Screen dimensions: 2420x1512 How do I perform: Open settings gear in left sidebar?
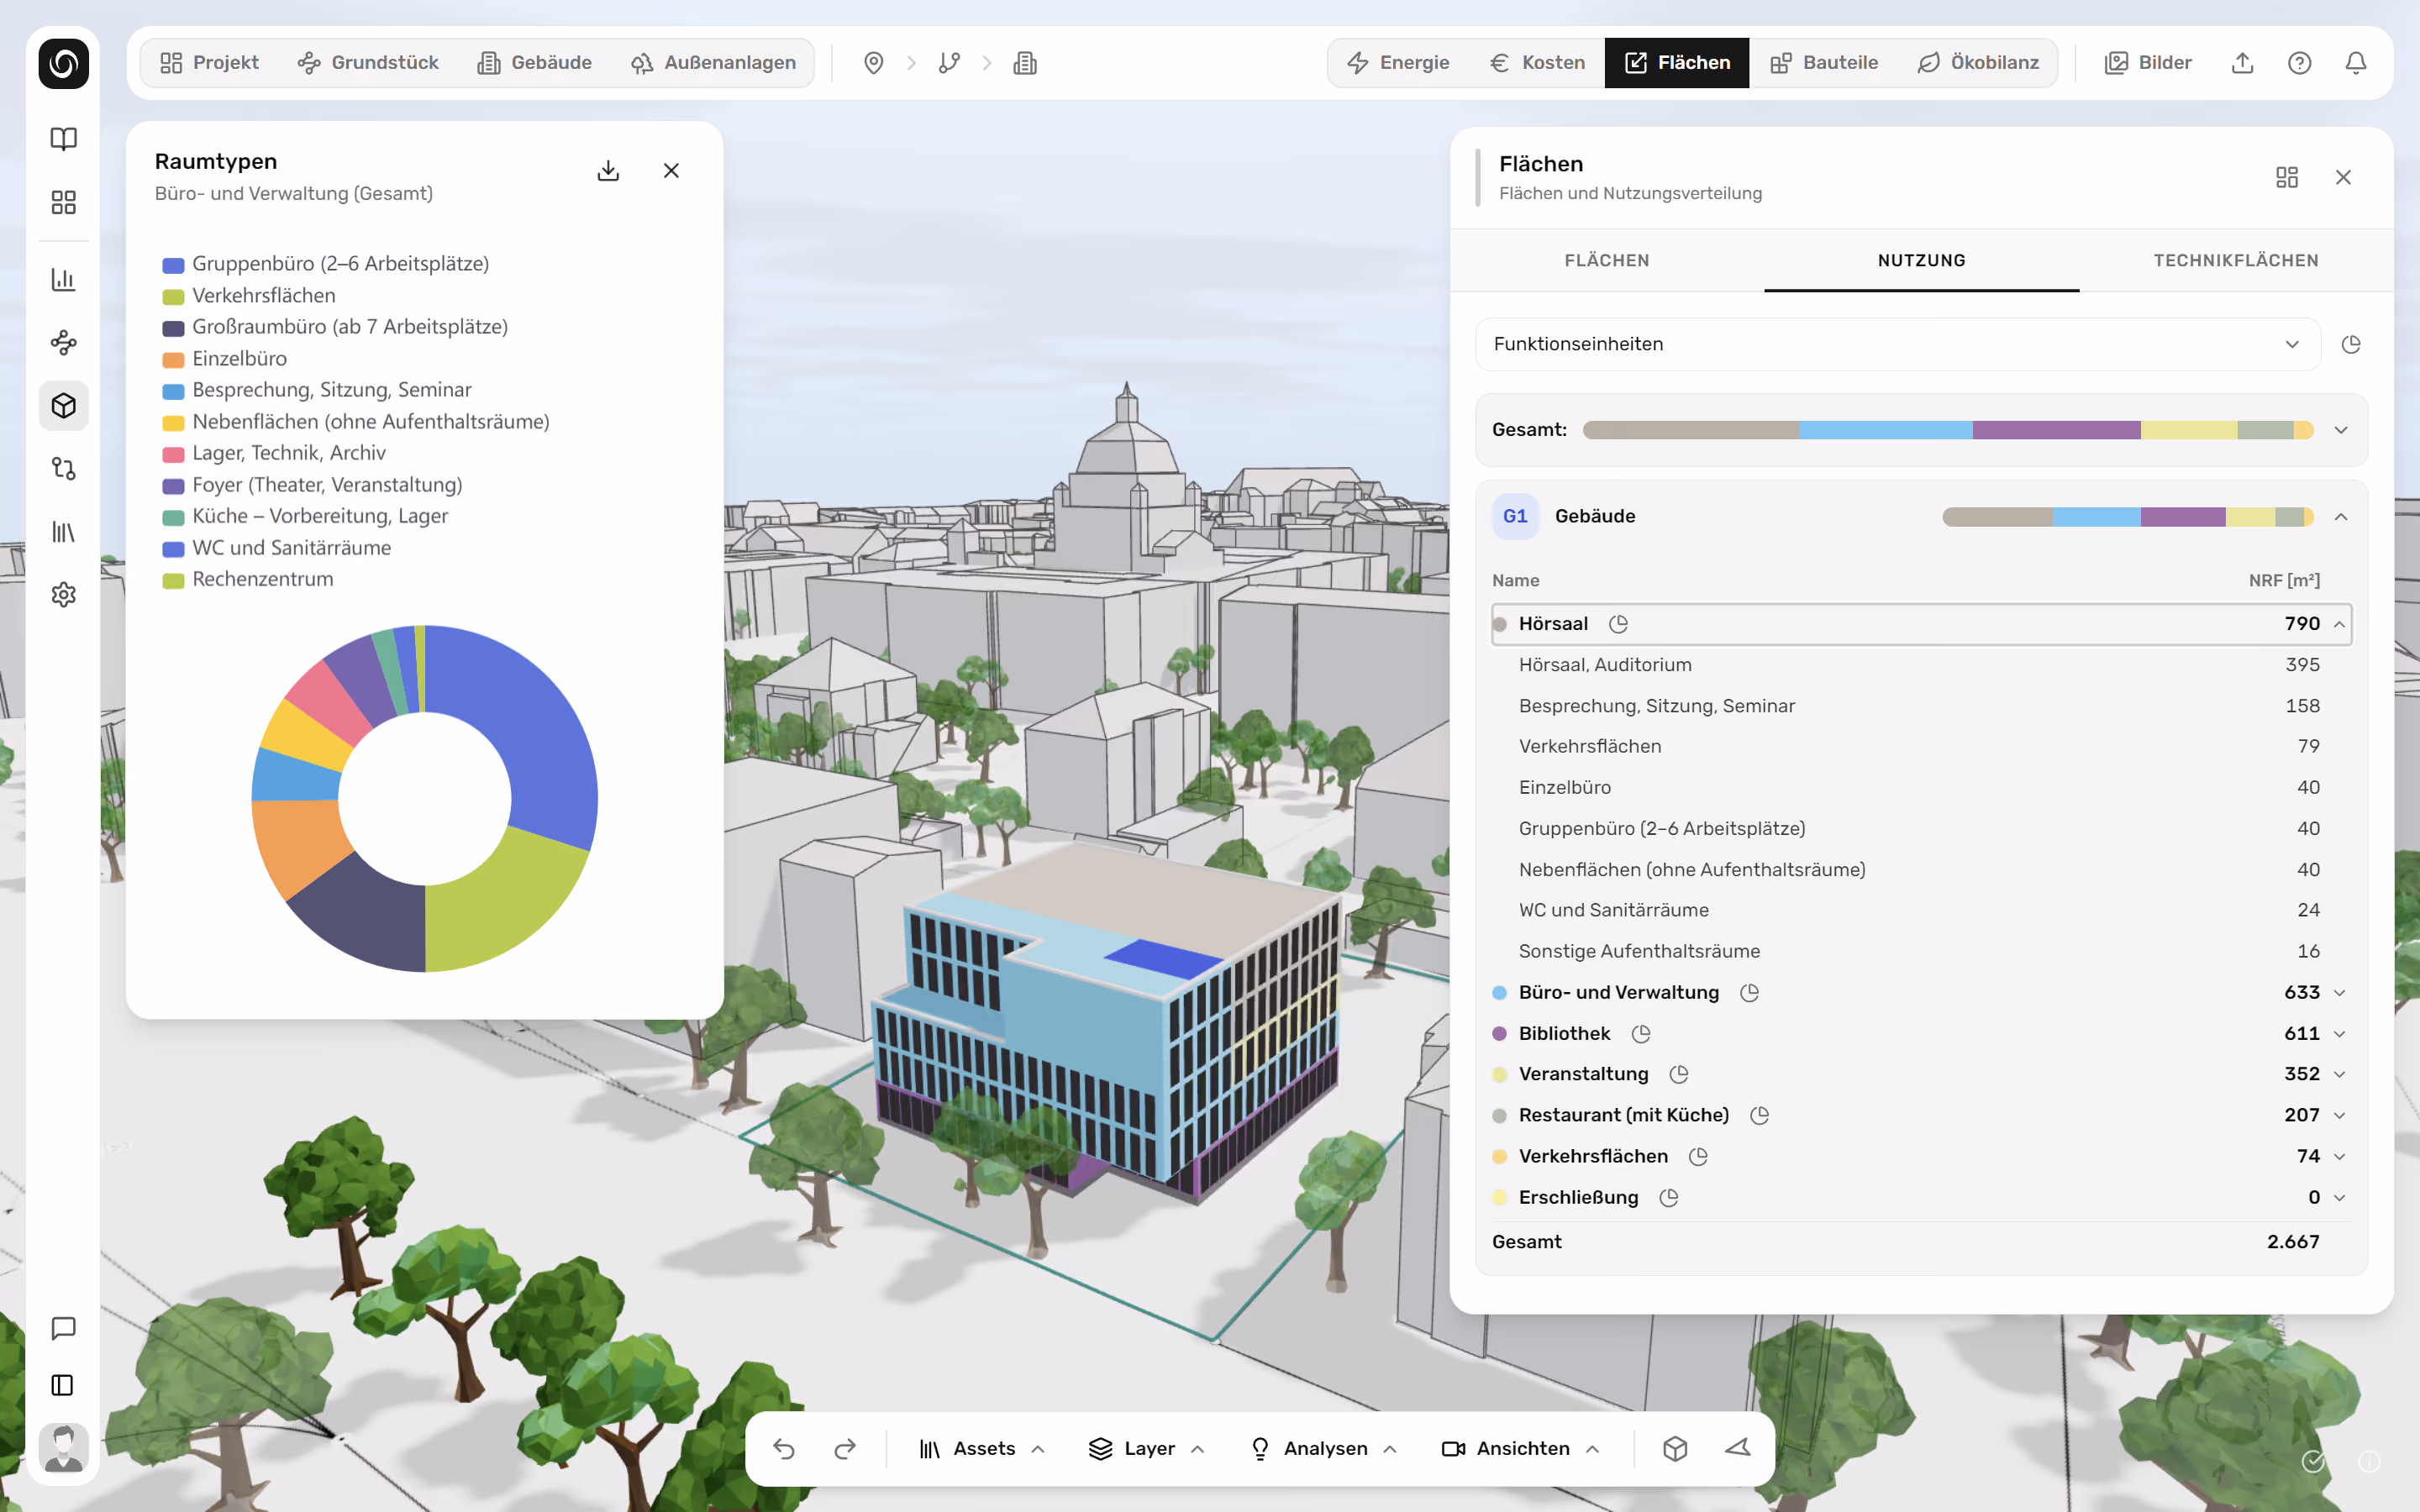(x=63, y=595)
